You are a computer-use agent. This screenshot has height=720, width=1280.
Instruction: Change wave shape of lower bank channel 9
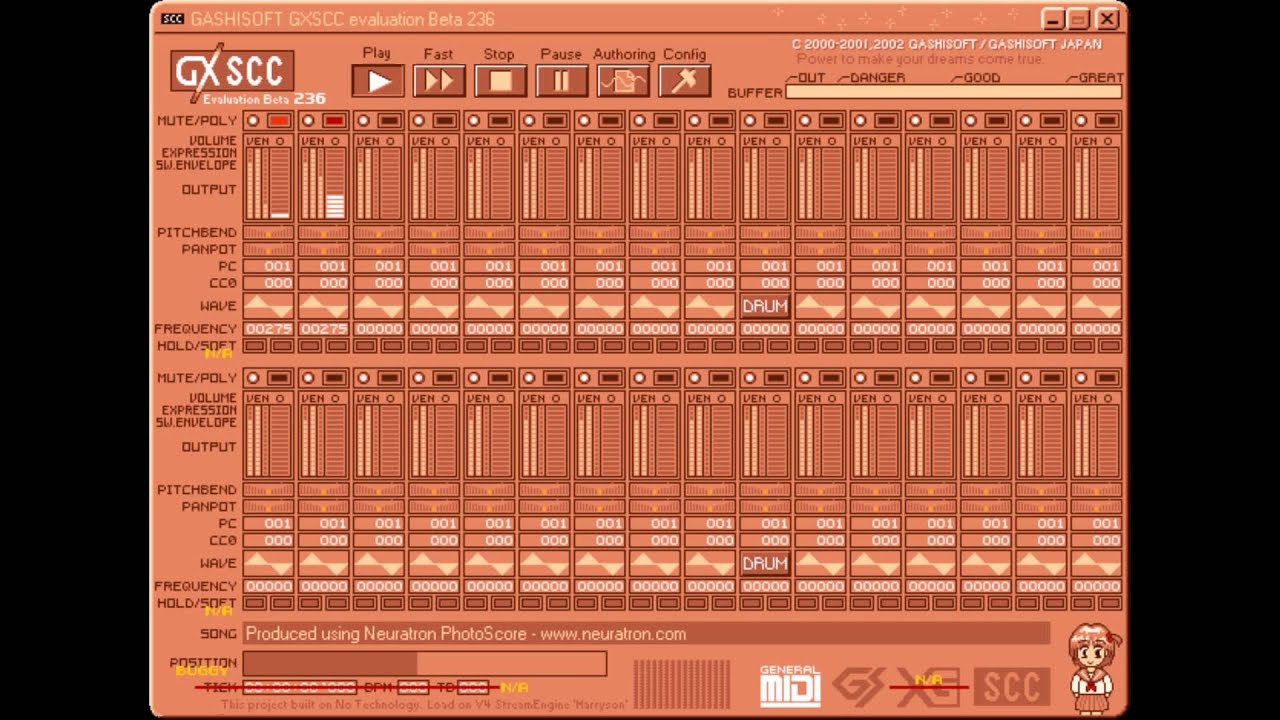coord(710,563)
